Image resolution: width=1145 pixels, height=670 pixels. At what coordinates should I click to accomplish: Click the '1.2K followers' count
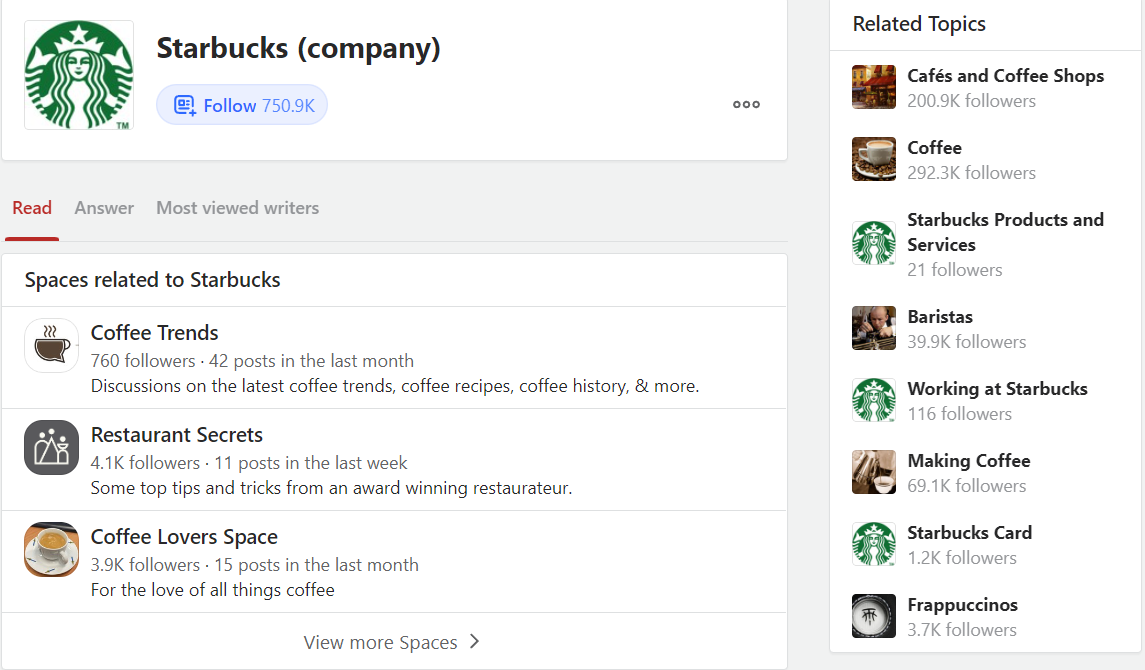[x=962, y=558]
